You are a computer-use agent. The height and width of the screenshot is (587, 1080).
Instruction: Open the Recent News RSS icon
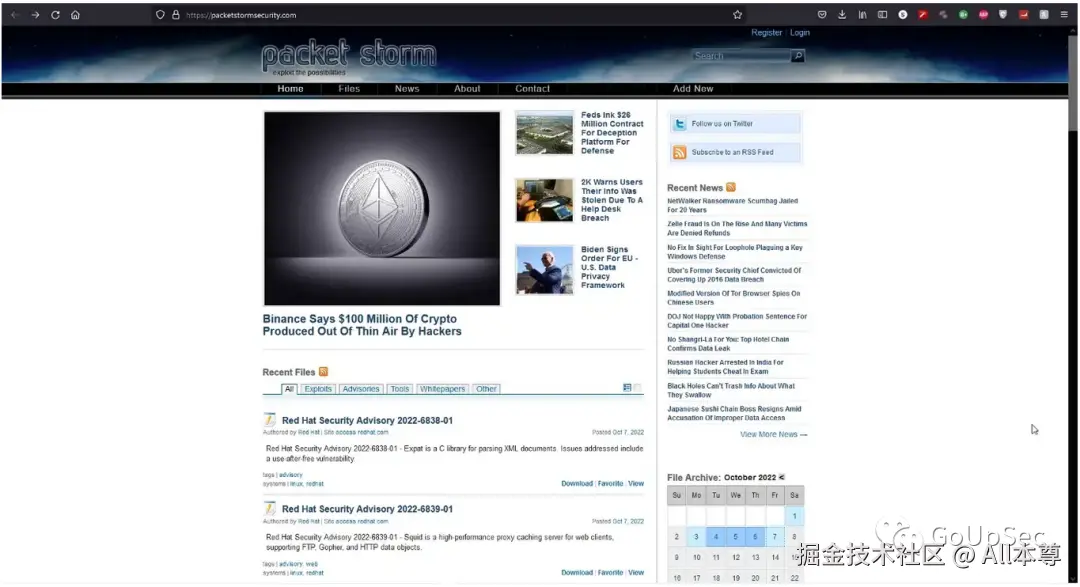tap(731, 187)
